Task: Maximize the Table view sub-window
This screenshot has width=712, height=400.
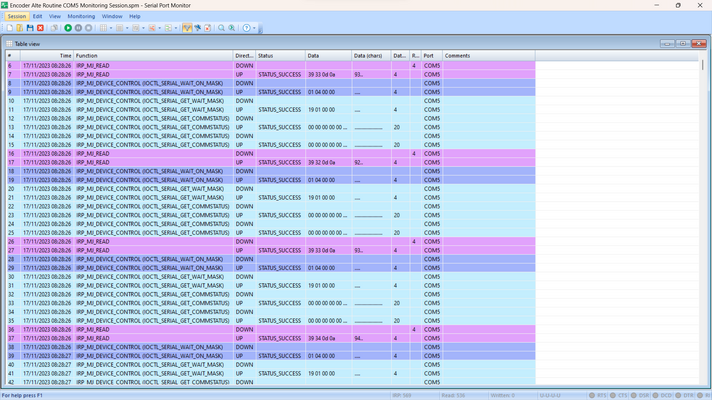Action: pyautogui.click(x=683, y=44)
